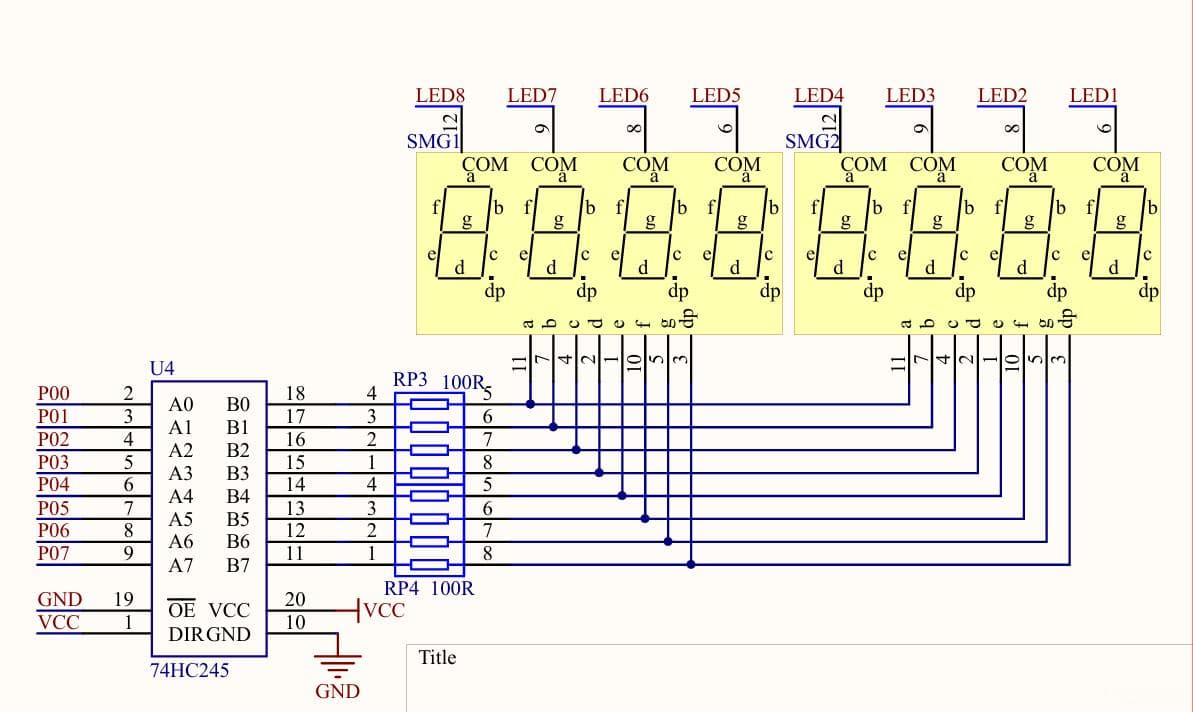Click the seven-segment digit under LED5

coord(740,233)
